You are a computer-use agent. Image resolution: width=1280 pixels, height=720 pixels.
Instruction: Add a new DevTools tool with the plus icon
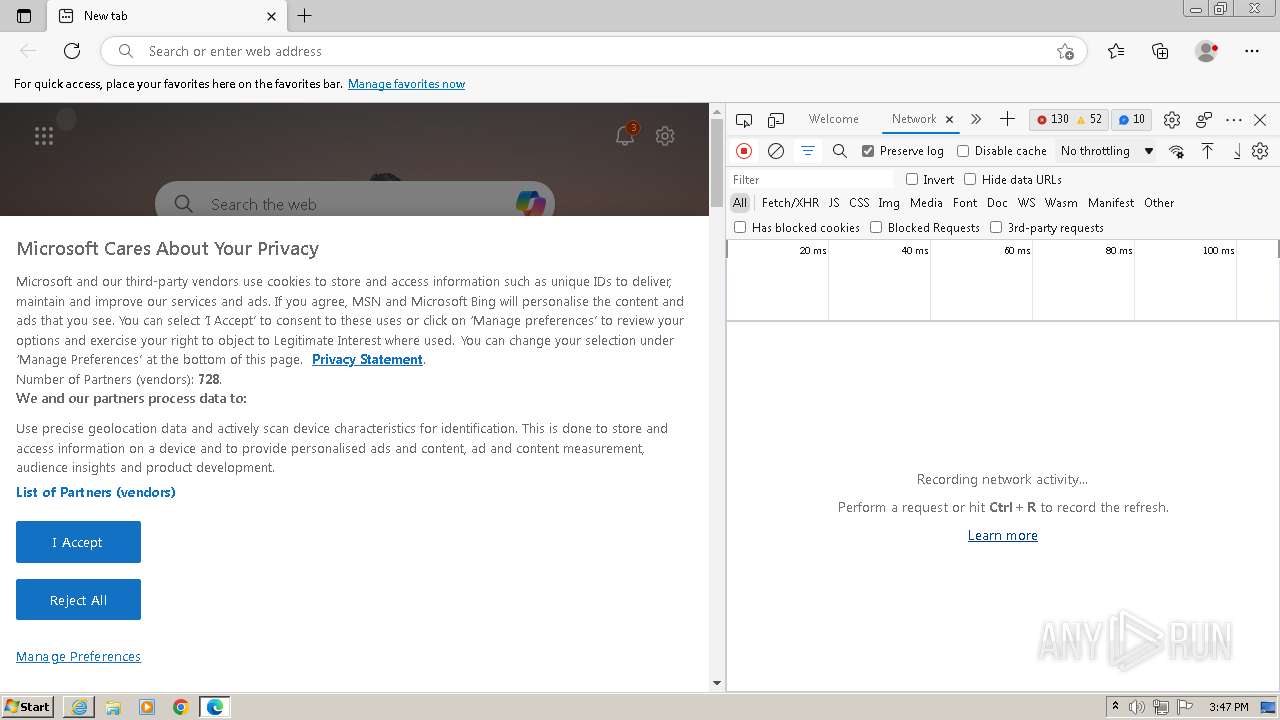click(x=1007, y=119)
